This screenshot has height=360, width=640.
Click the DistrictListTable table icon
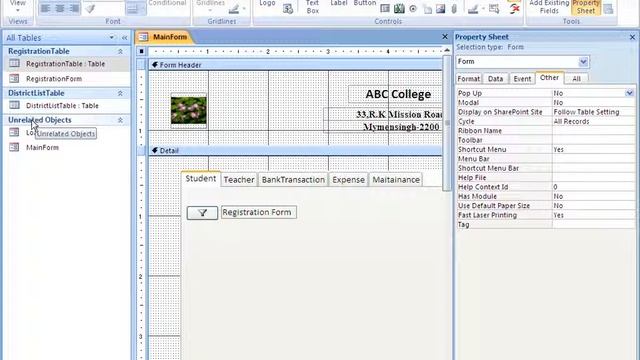14,105
